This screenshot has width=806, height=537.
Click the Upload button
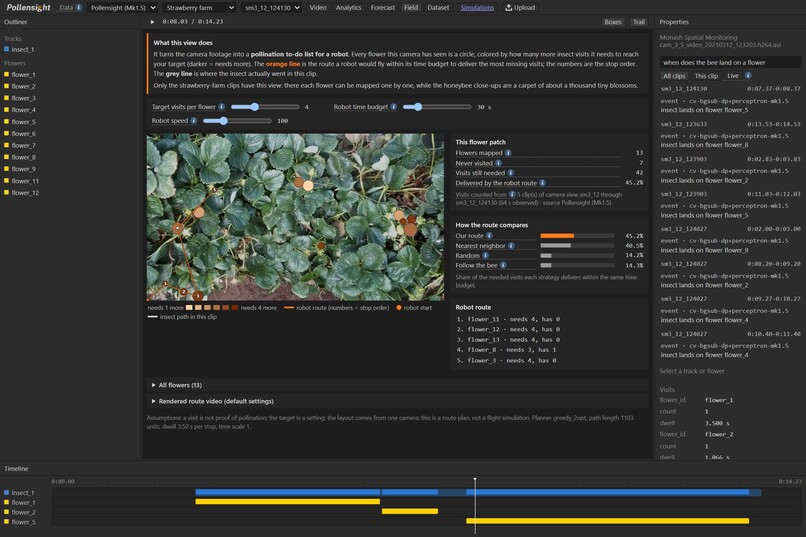click(x=520, y=8)
